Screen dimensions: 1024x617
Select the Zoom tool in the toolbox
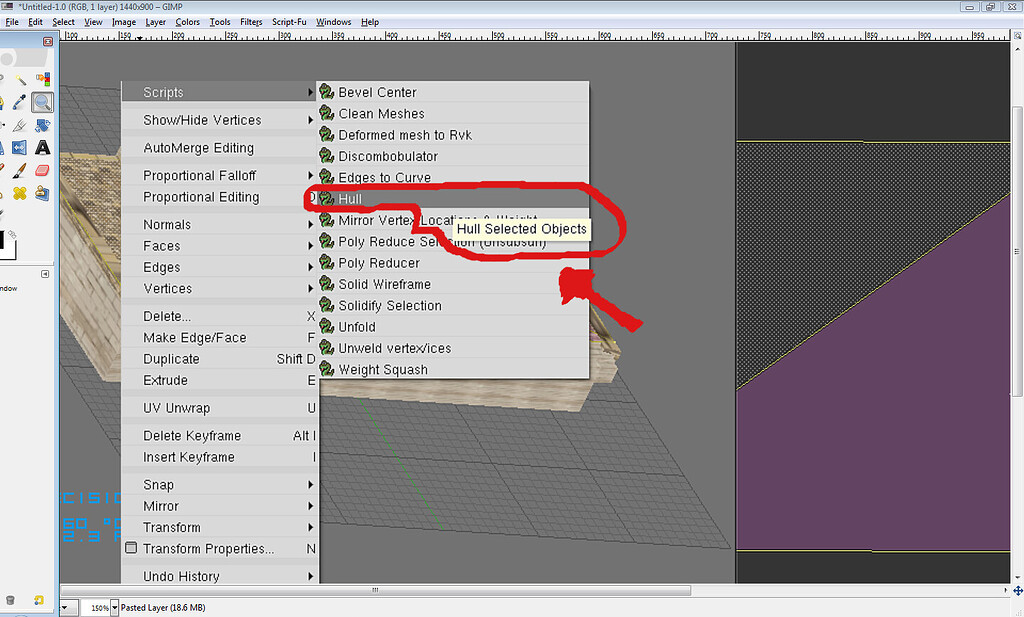tap(41, 101)
